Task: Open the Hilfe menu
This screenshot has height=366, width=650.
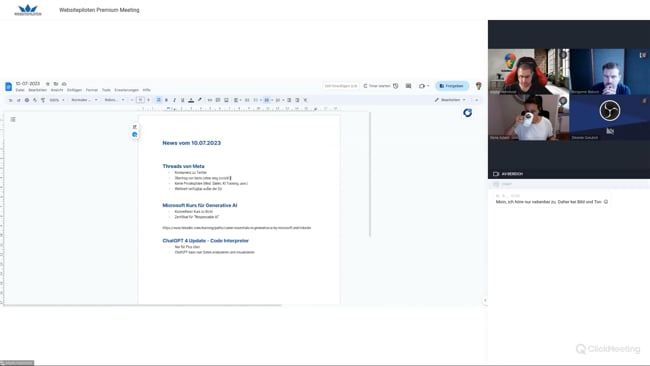Action: point(146,90)
